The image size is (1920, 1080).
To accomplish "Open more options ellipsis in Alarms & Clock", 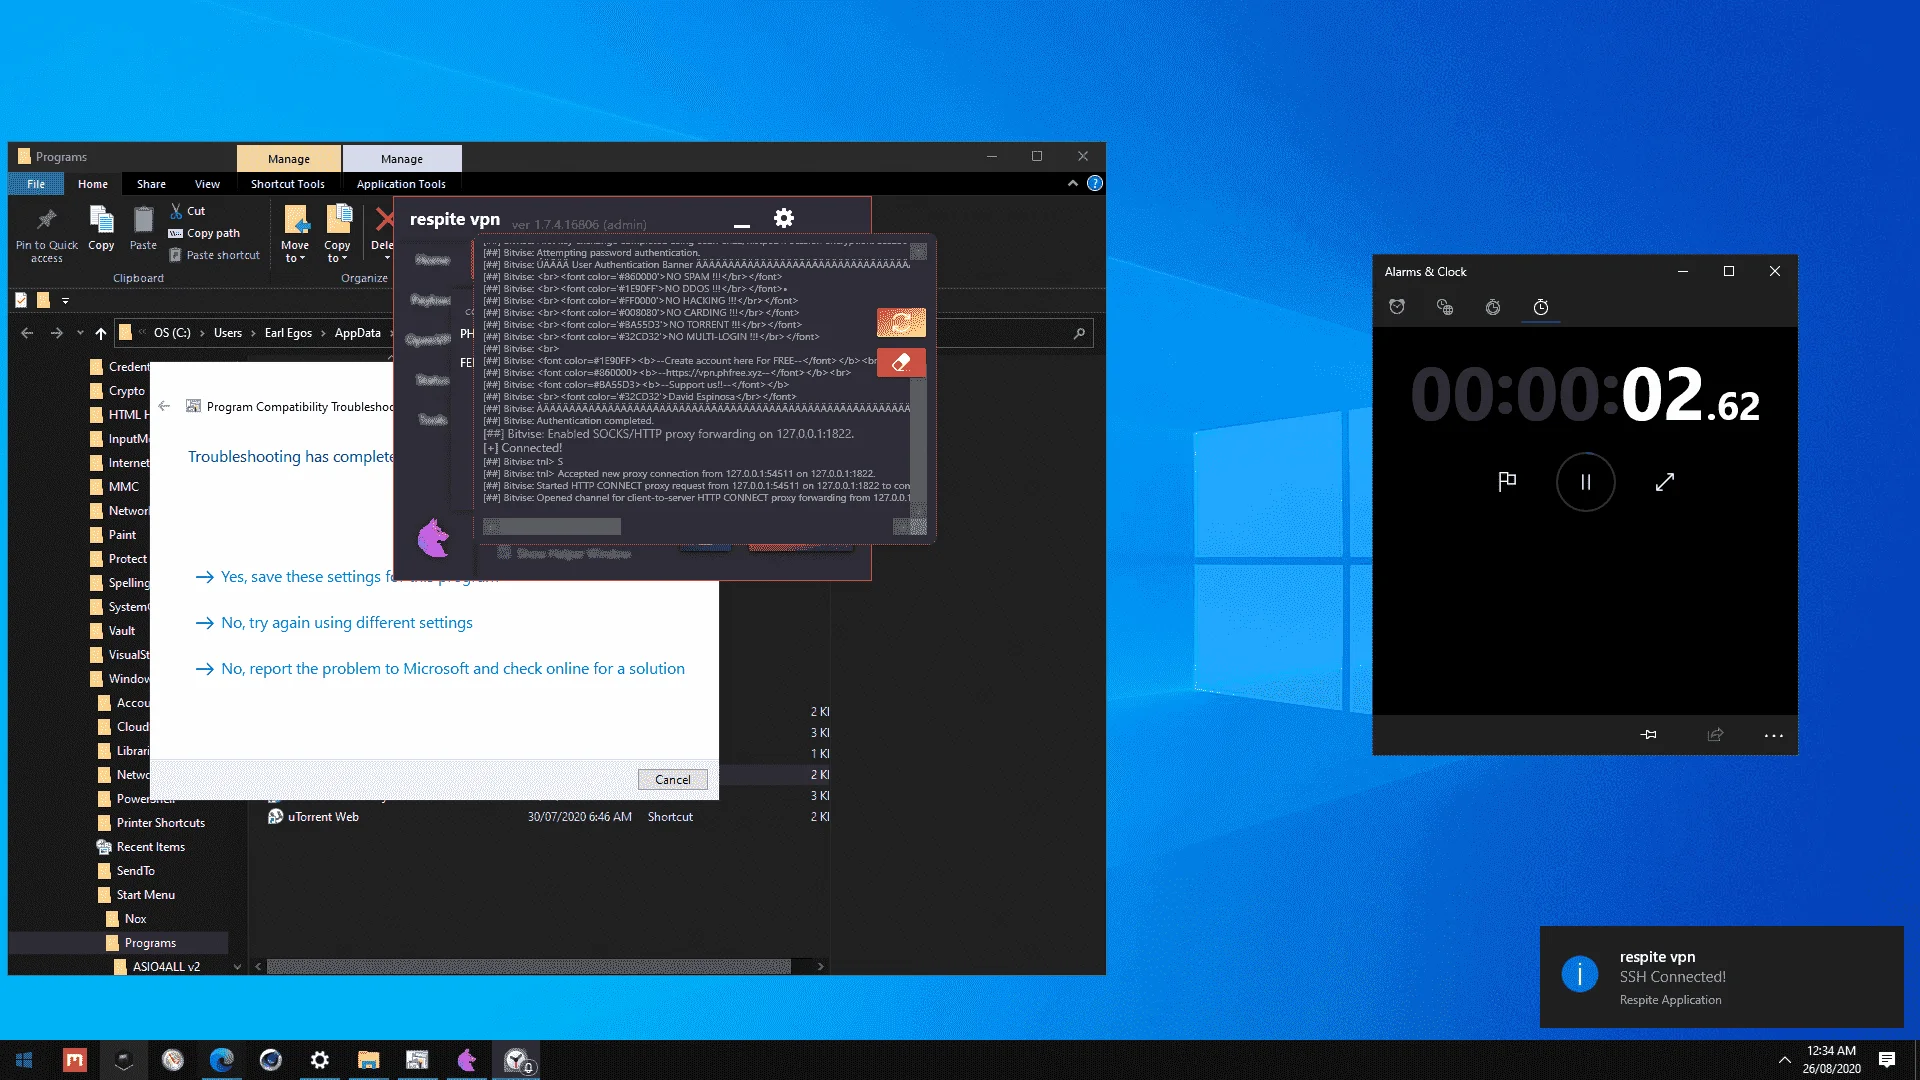I will coord(1774,735).
